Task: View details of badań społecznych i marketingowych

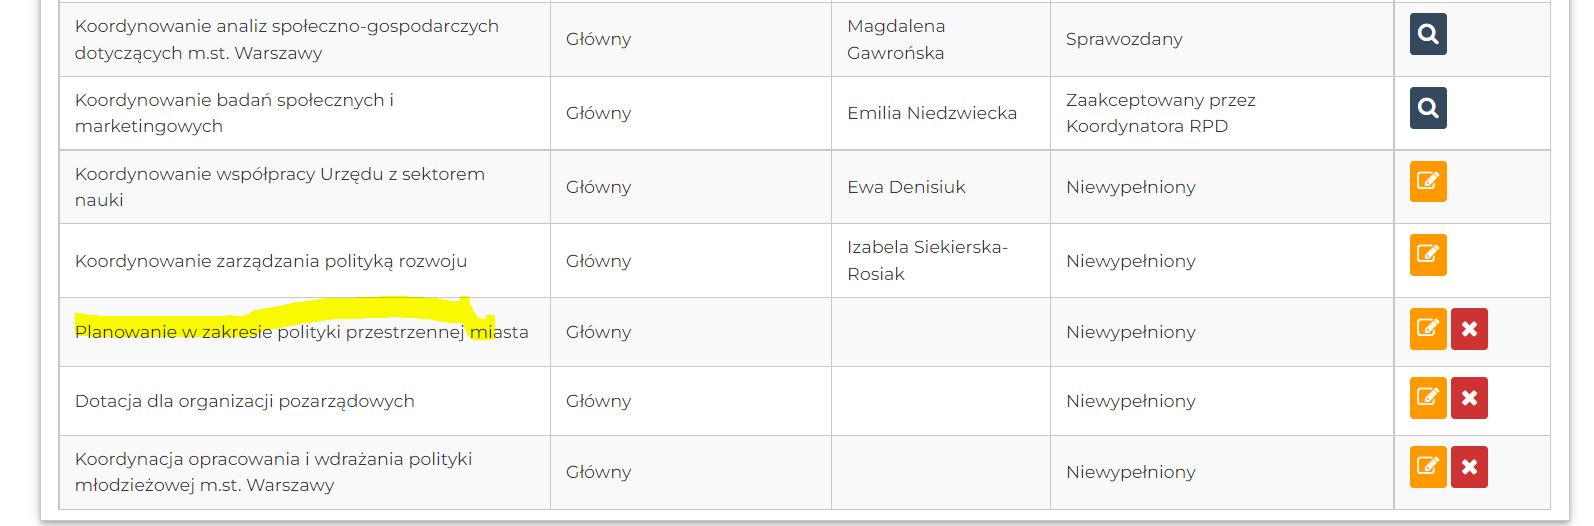Action: 1428,108
